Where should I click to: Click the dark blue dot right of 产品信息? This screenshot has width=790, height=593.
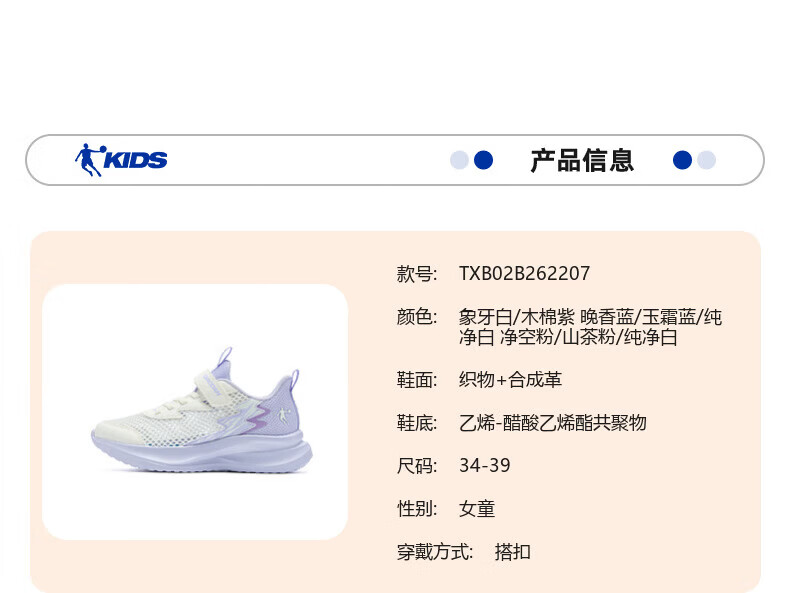(x=682, y=160)
